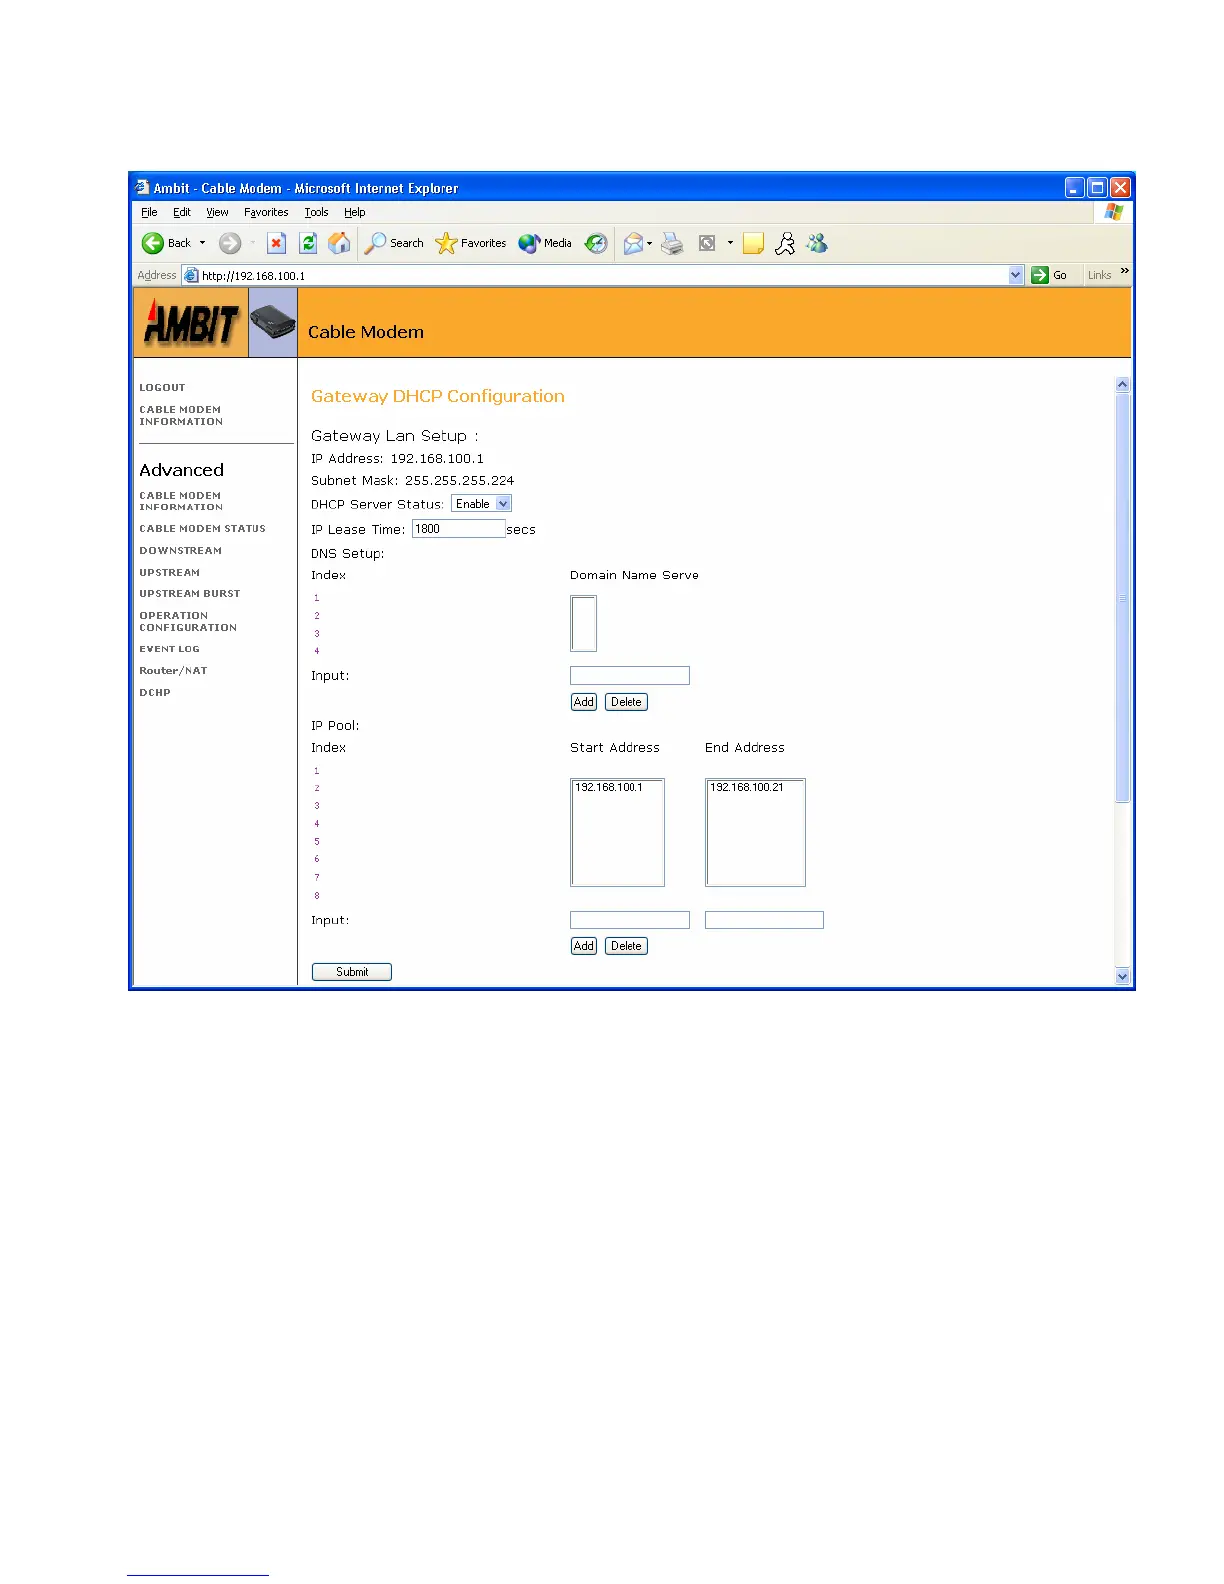This screenshot has width=1224, height=1584.
Task: Open the Search pane in toolbar
Action: (x=394, y=243)
